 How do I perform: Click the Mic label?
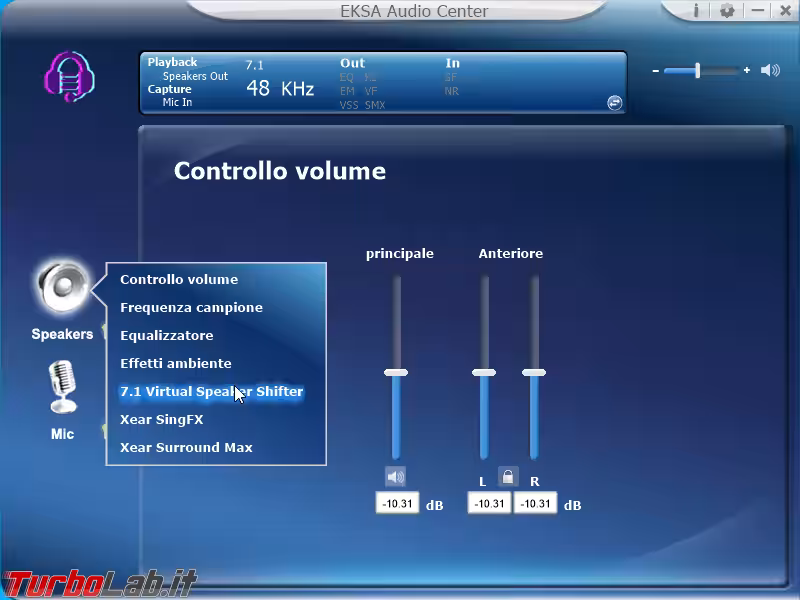click(x=62, y=434)
